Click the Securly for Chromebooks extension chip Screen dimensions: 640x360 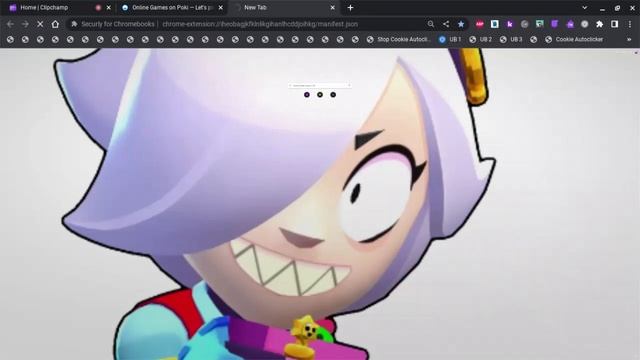point(113,24)
